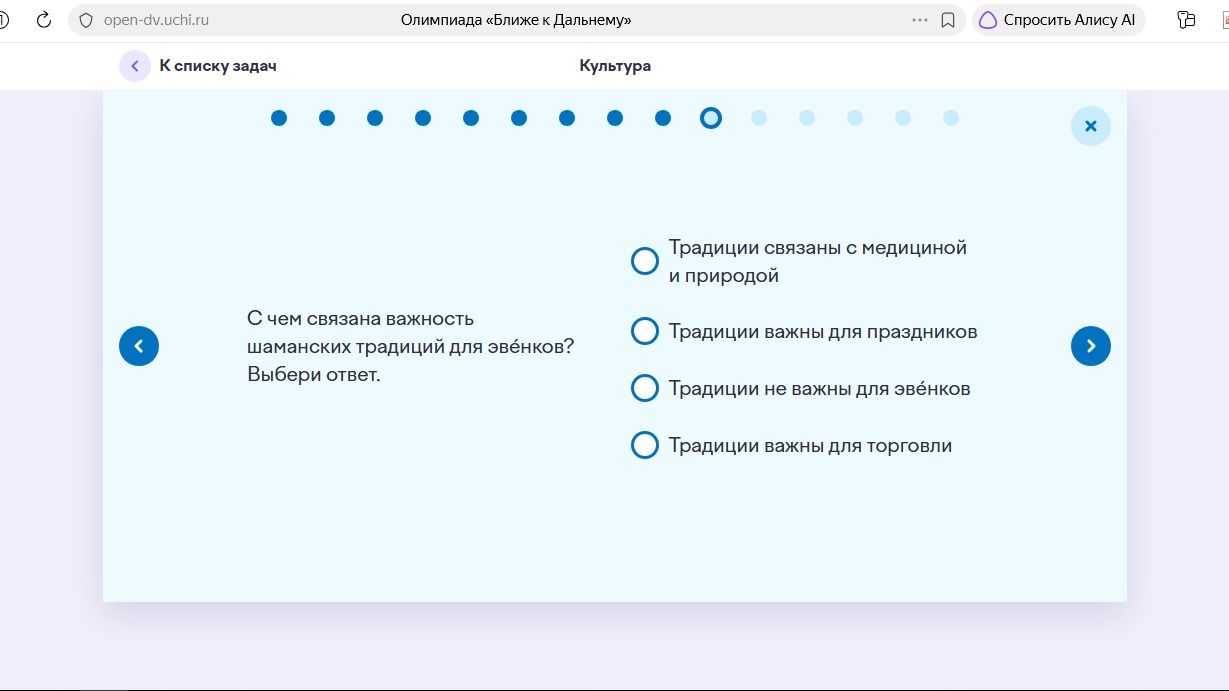Click the shield icon beside the URL

[86, 20]
